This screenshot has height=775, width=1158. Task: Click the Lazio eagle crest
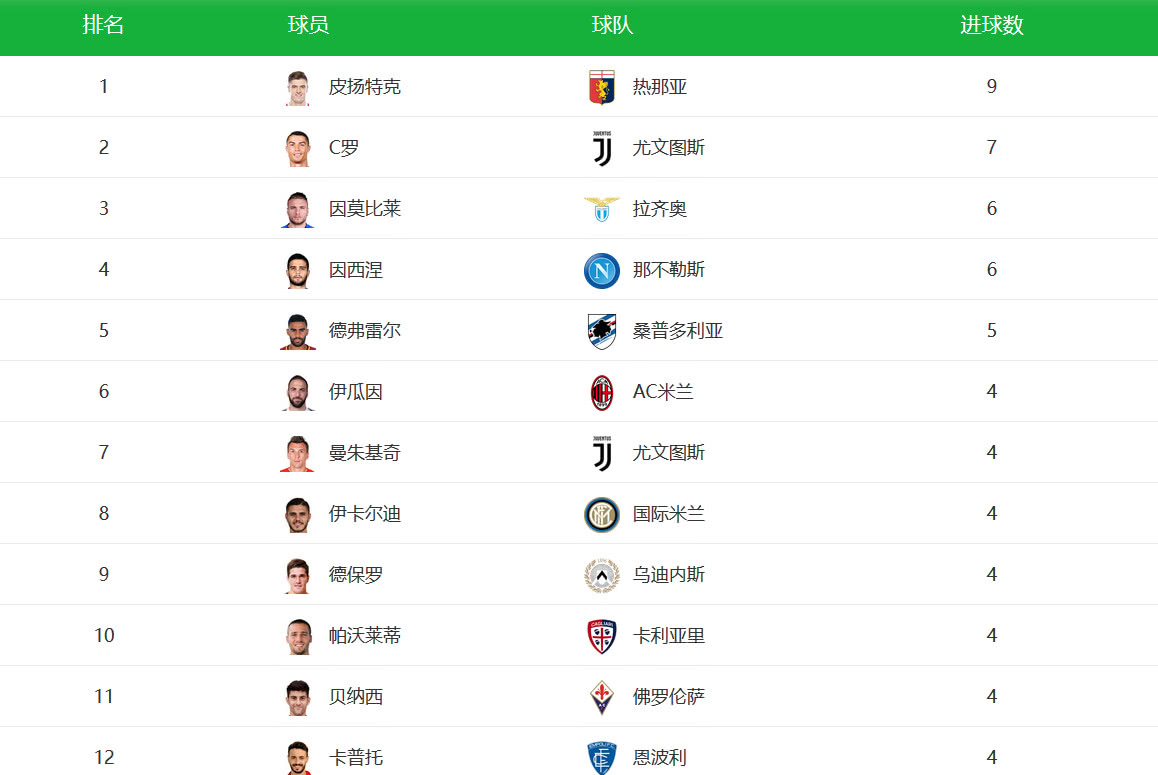tap(602, 209)
